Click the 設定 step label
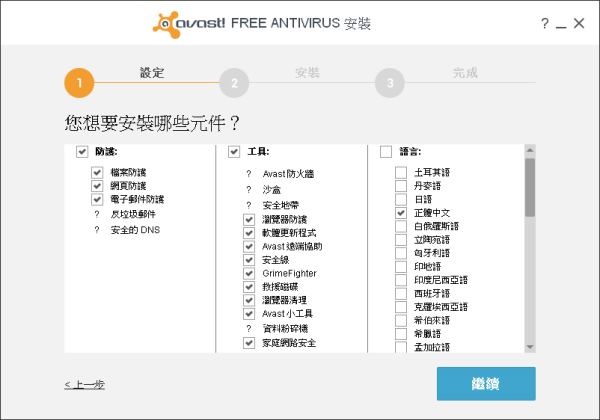This screenshot has height=420, width=600. point(152,73)
